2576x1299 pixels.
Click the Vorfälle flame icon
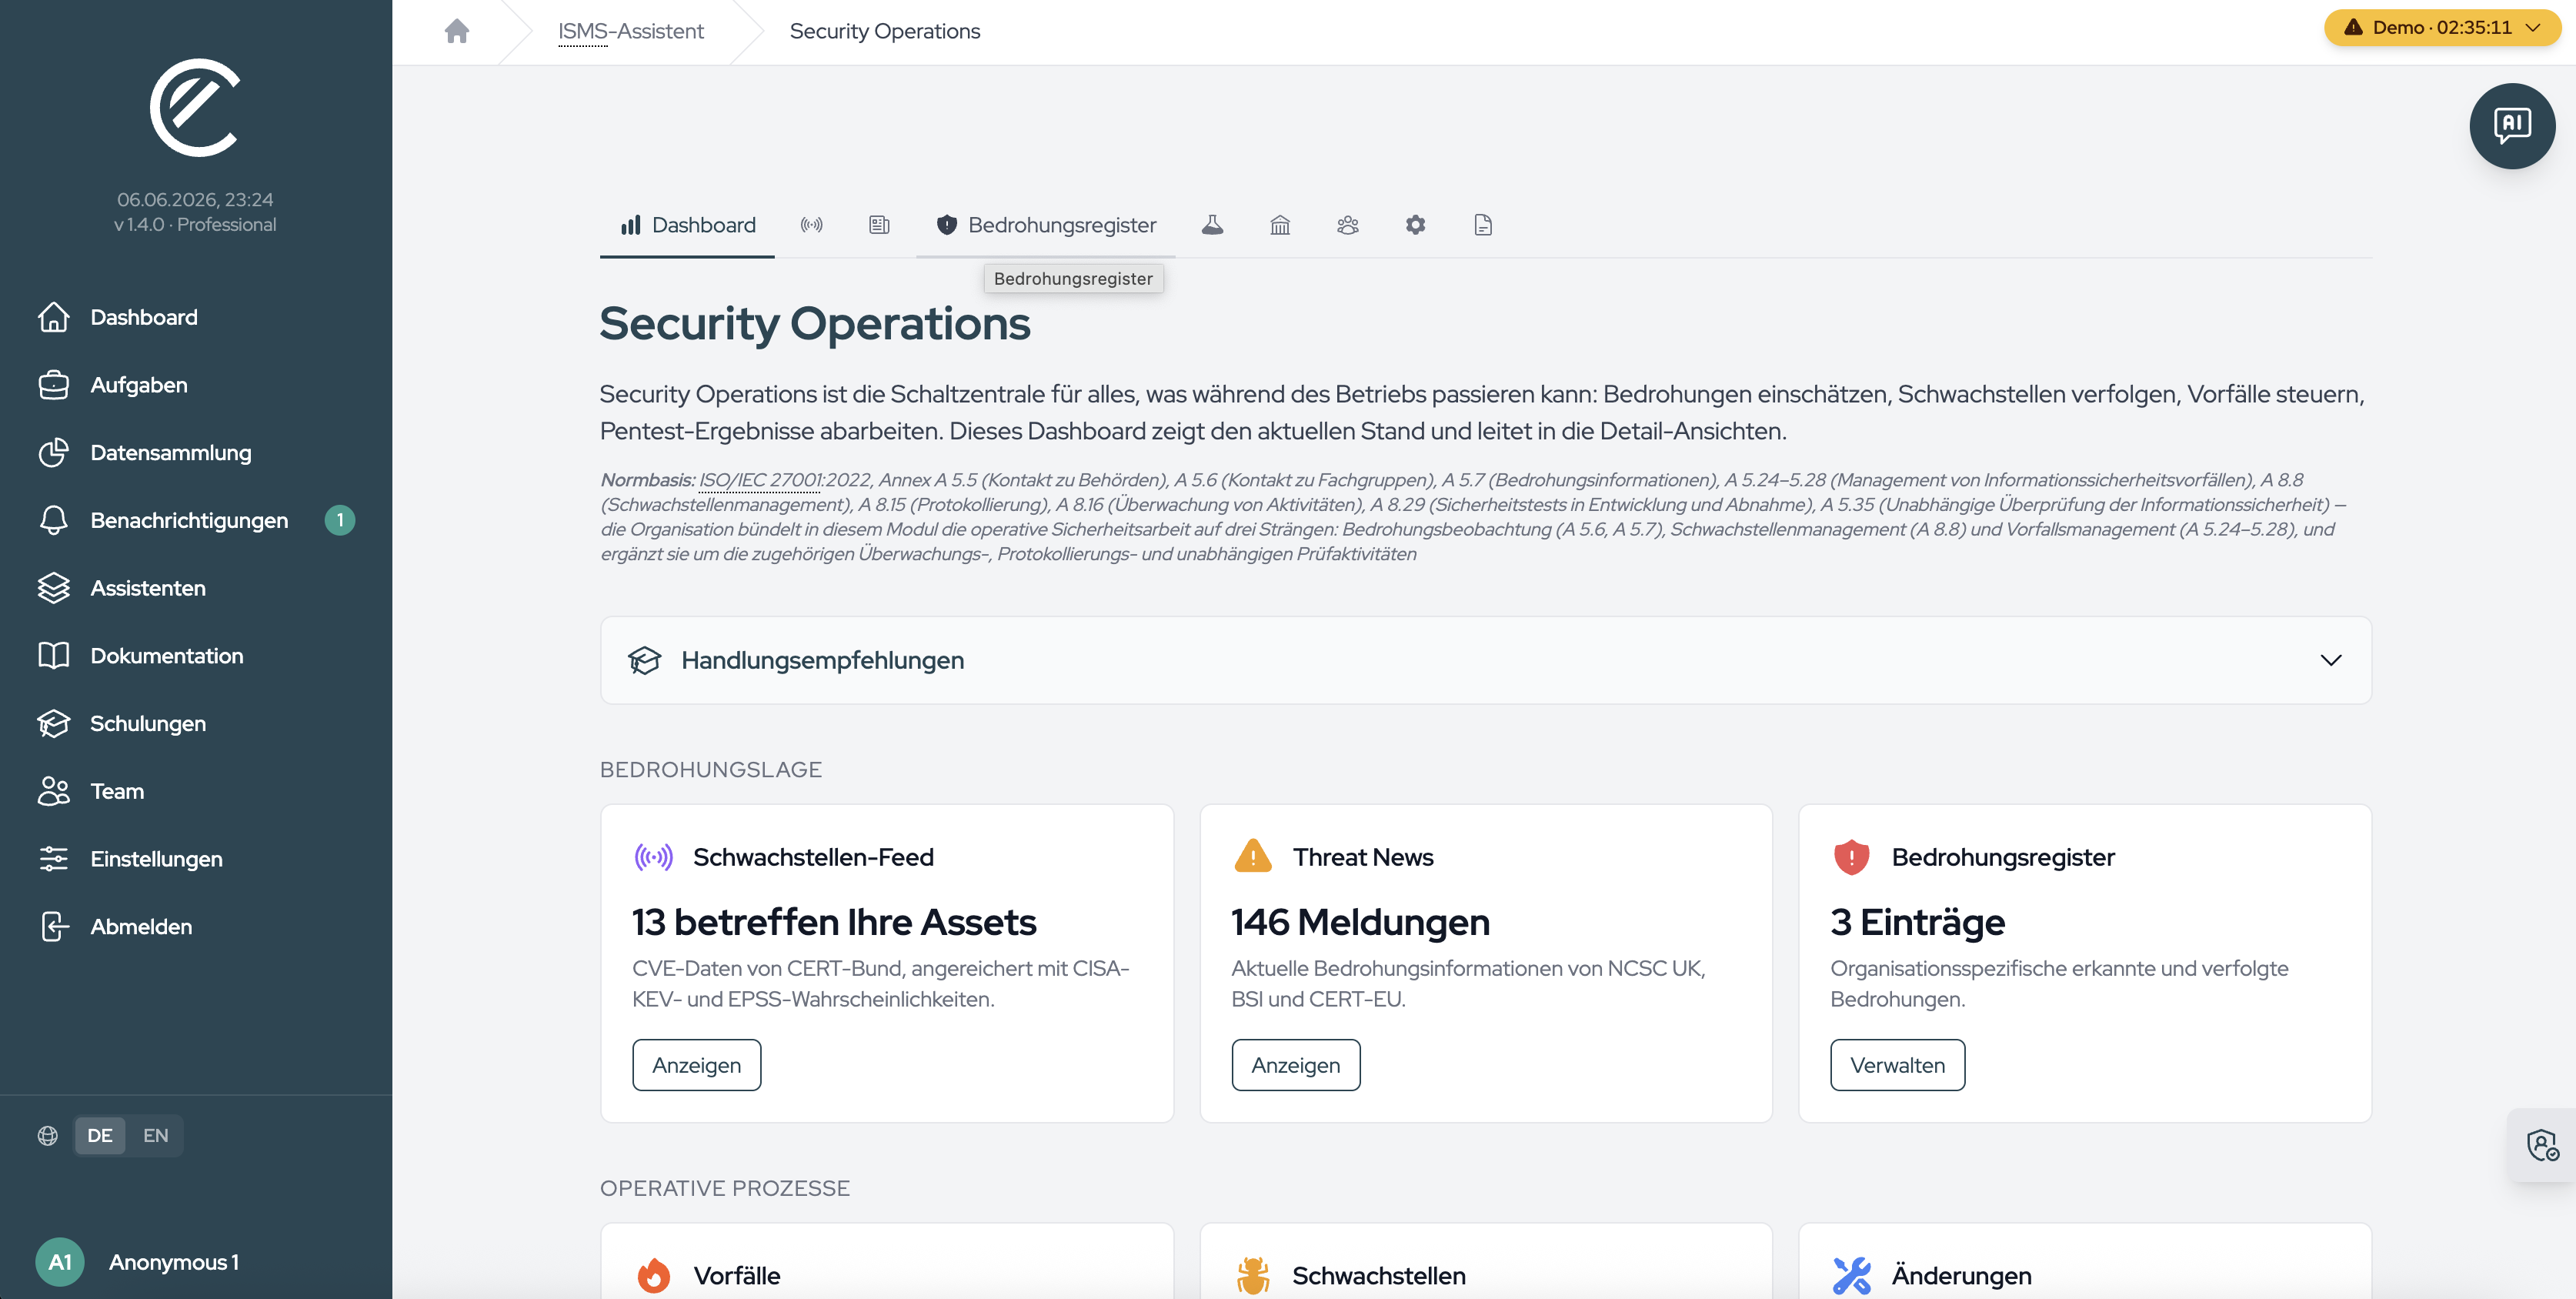pos(654,1275)
